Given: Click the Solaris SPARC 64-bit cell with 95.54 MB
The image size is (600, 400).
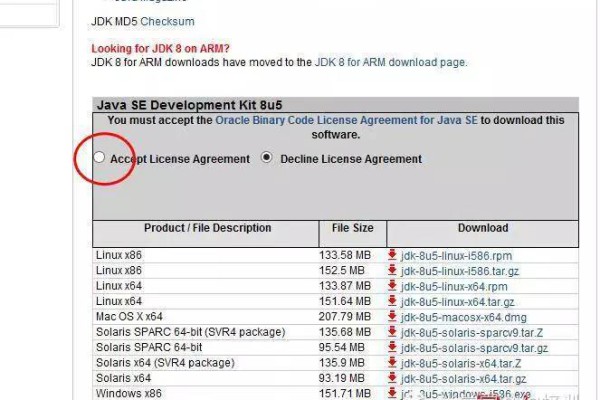Looking at the screenshot, I should point(149,348).
